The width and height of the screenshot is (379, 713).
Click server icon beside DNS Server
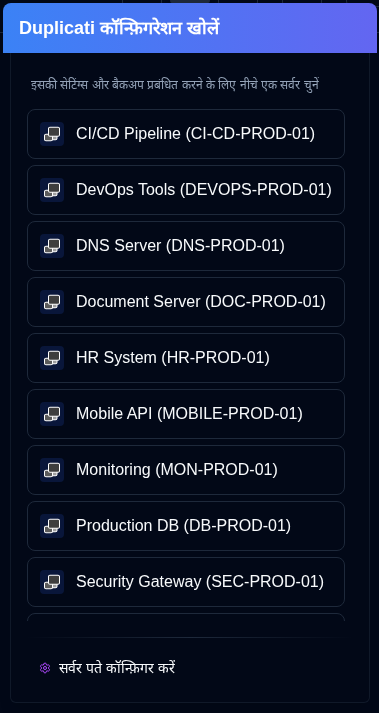point(52,246)
